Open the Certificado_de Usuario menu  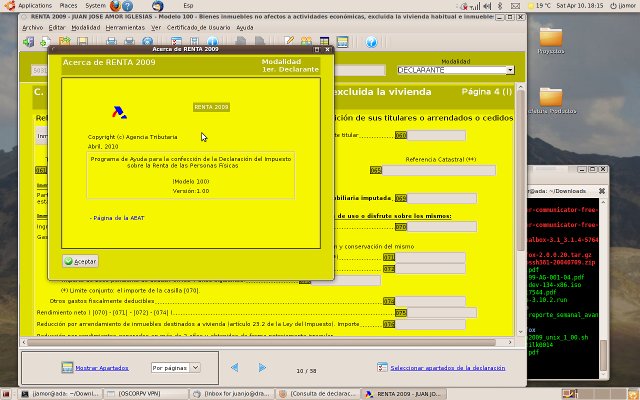[x=199, y=28]
